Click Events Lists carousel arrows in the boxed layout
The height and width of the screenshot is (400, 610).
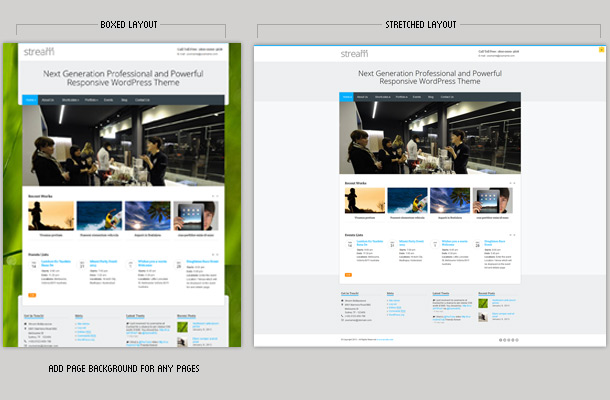click(214, 256)
